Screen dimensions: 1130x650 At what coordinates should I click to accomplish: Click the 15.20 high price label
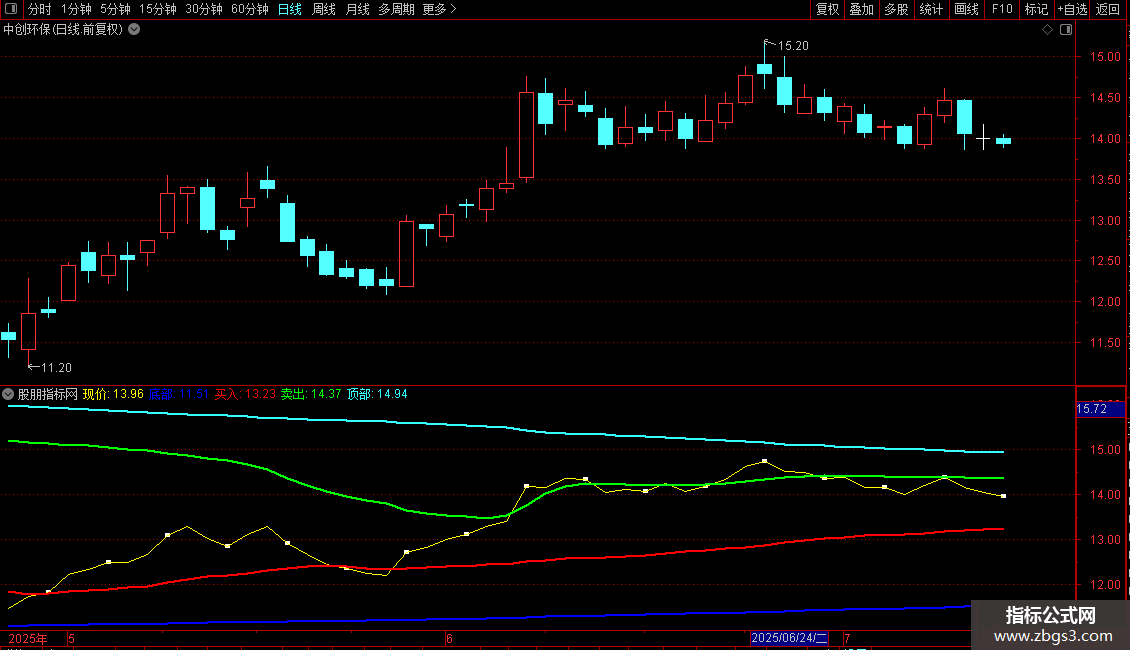point(793,46)
